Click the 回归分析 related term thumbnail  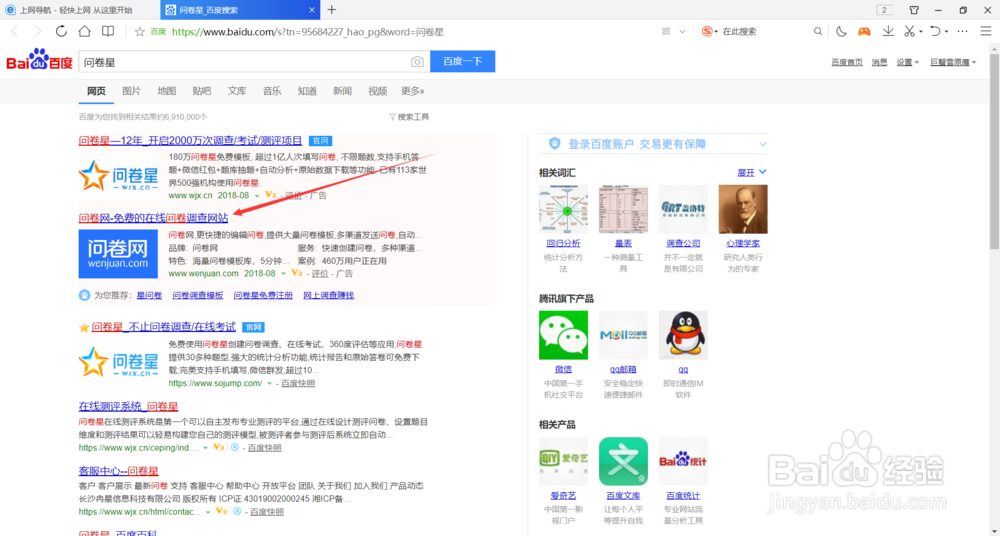pyautogui.click(x=563, y=209)
